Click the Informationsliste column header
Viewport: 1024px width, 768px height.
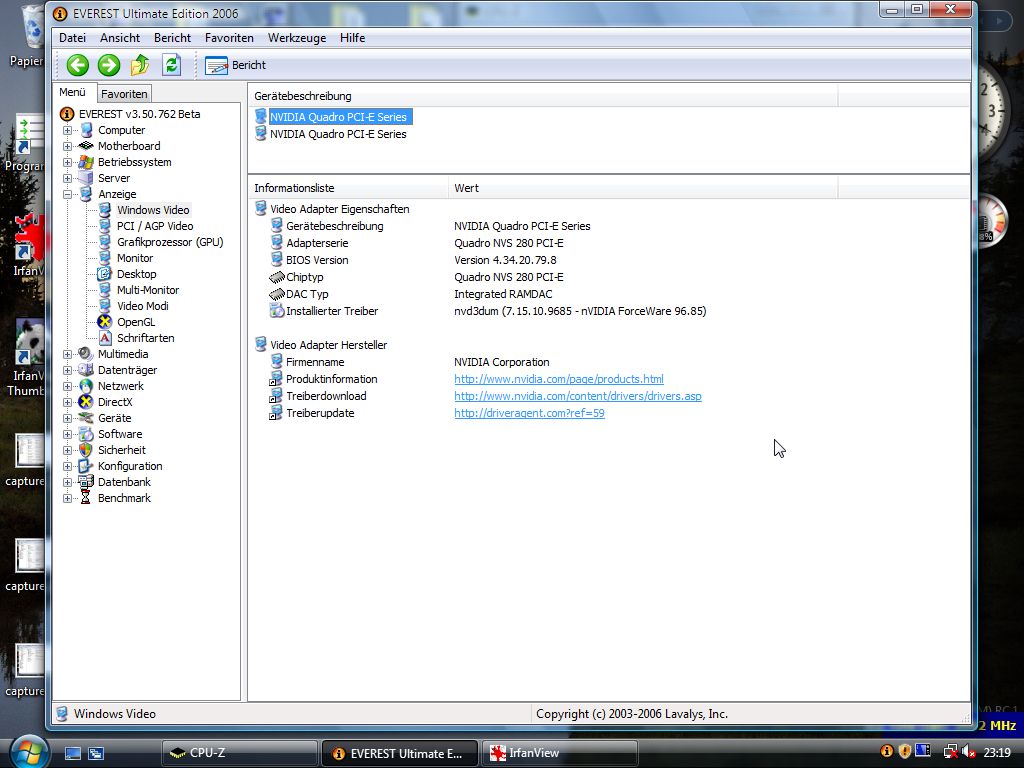pos(348,188)
